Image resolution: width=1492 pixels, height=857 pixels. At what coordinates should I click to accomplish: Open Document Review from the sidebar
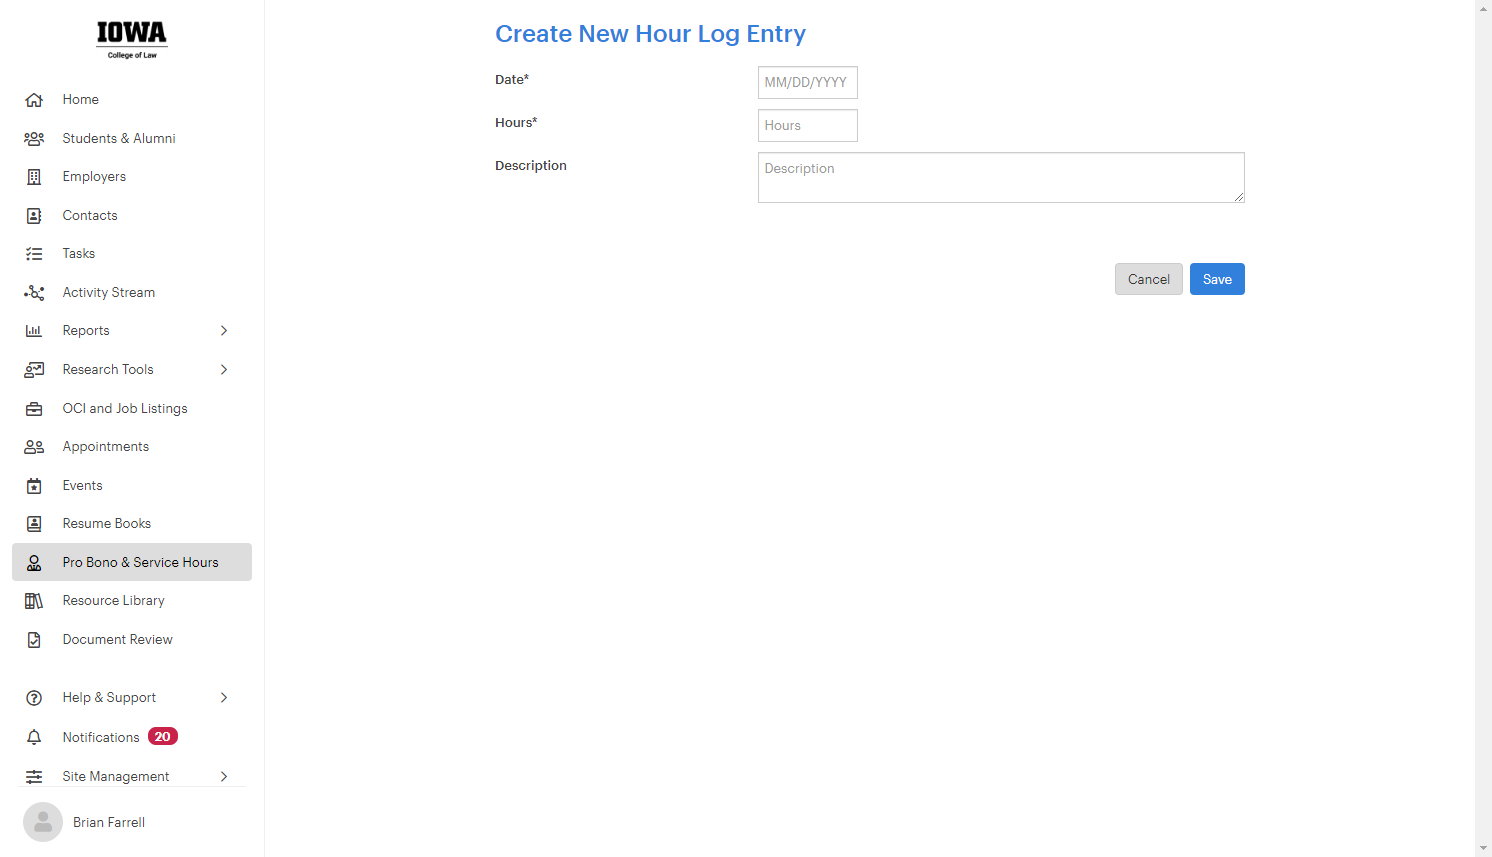[132, 640]
